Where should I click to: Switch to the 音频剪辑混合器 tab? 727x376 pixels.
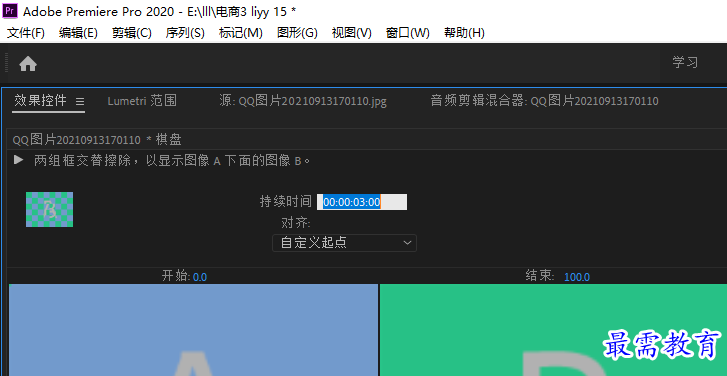(x=544, y=101)
